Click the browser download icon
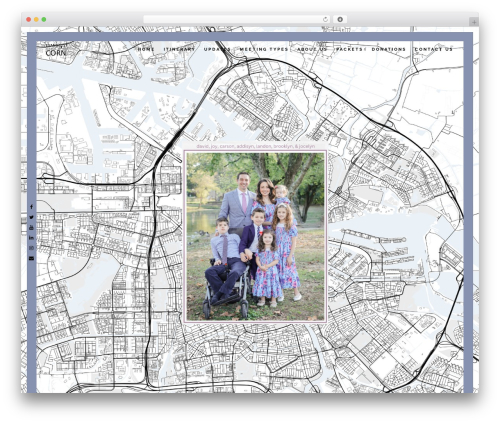 (340, 19)
